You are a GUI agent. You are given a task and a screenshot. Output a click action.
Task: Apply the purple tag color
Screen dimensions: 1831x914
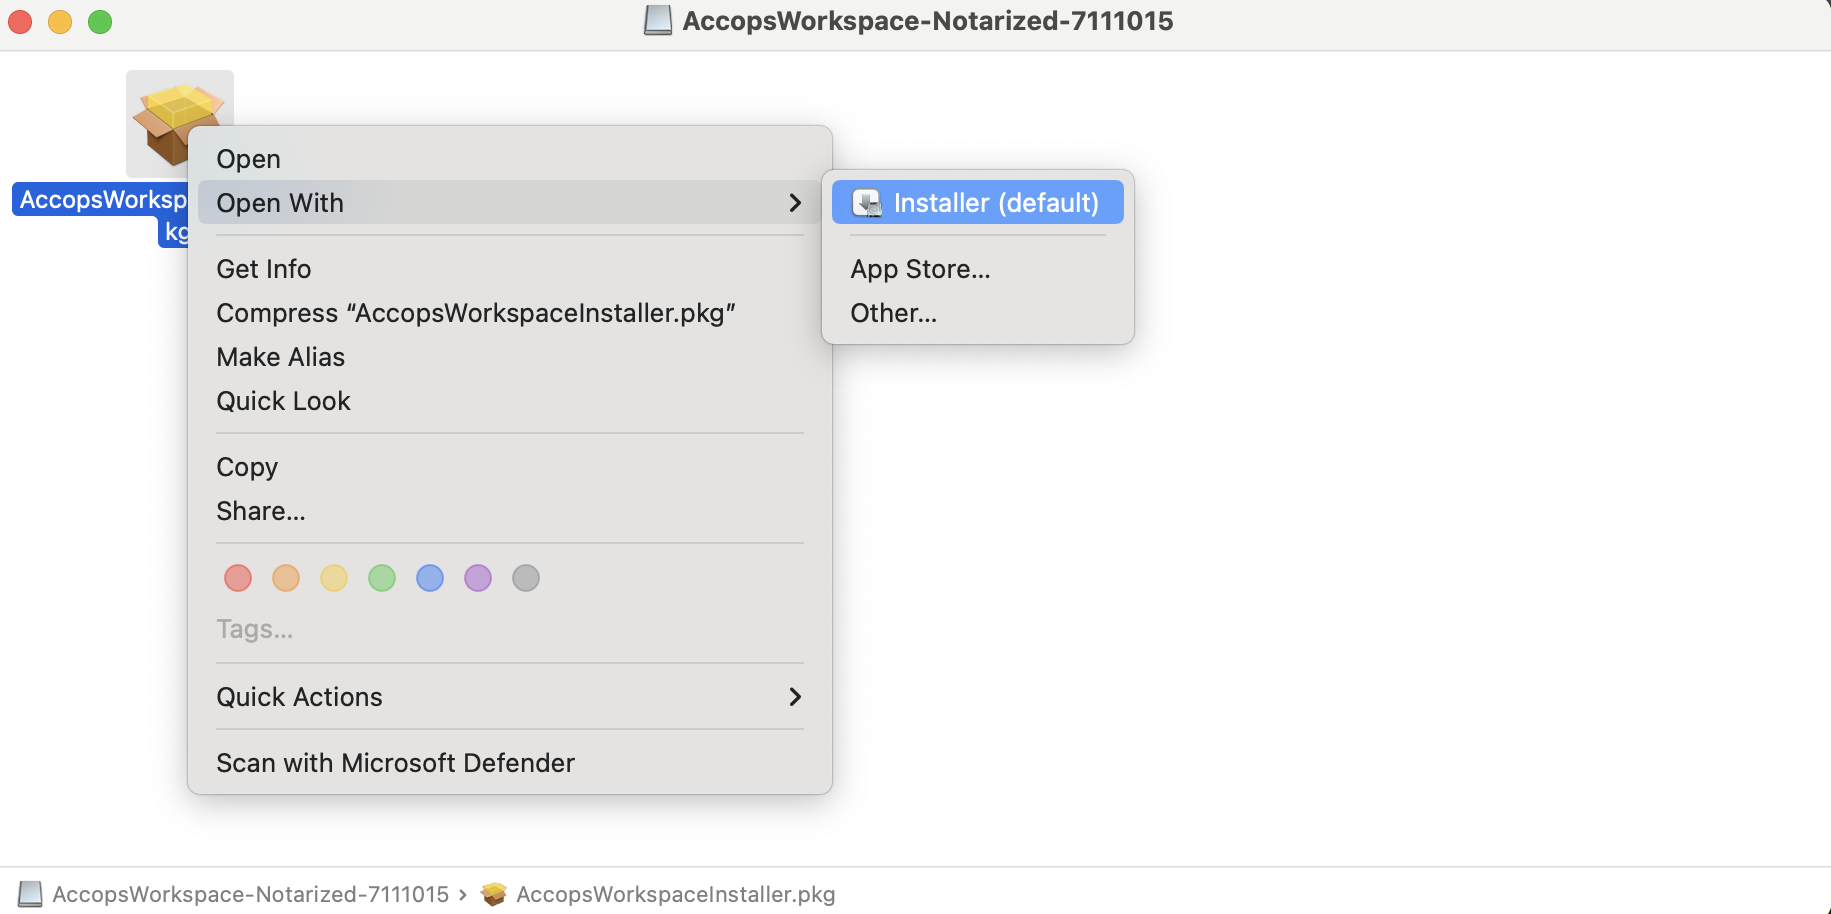pyautogui.click(x=478, y=578)
